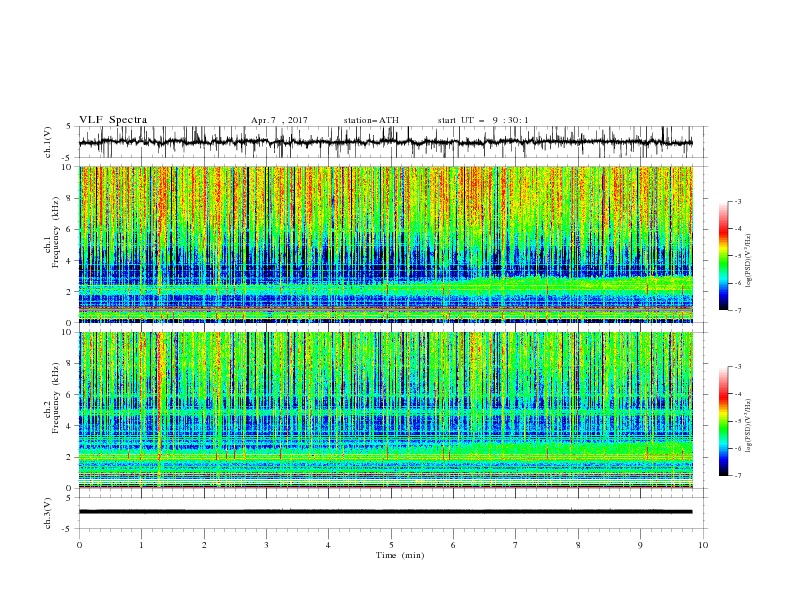Click the time axis tick label 3

[266, 545]
